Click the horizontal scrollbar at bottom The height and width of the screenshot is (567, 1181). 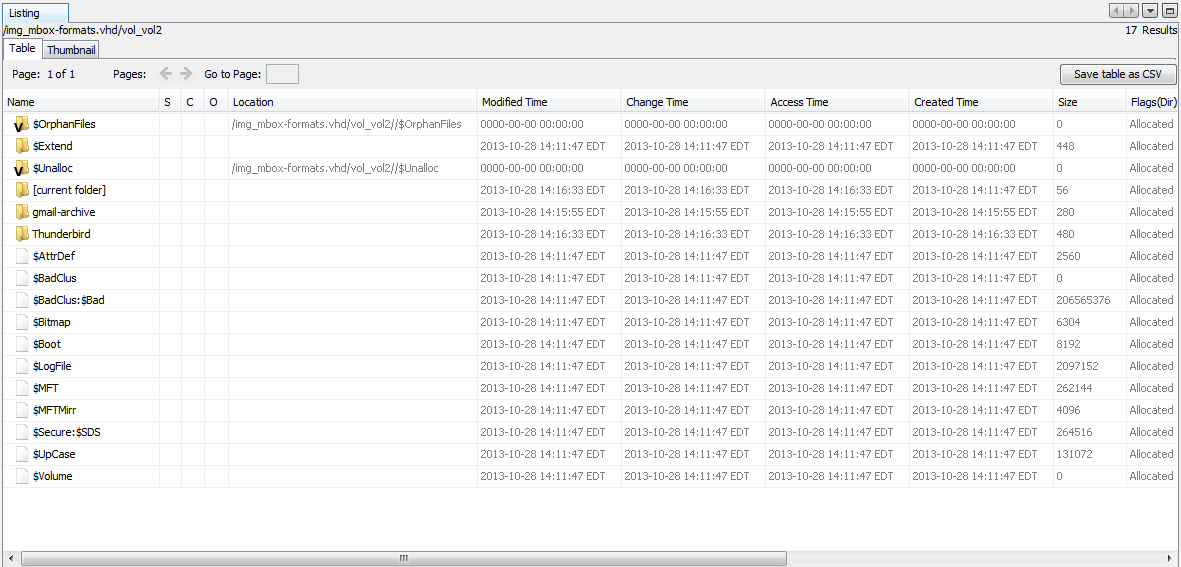(x=403, y=558)
